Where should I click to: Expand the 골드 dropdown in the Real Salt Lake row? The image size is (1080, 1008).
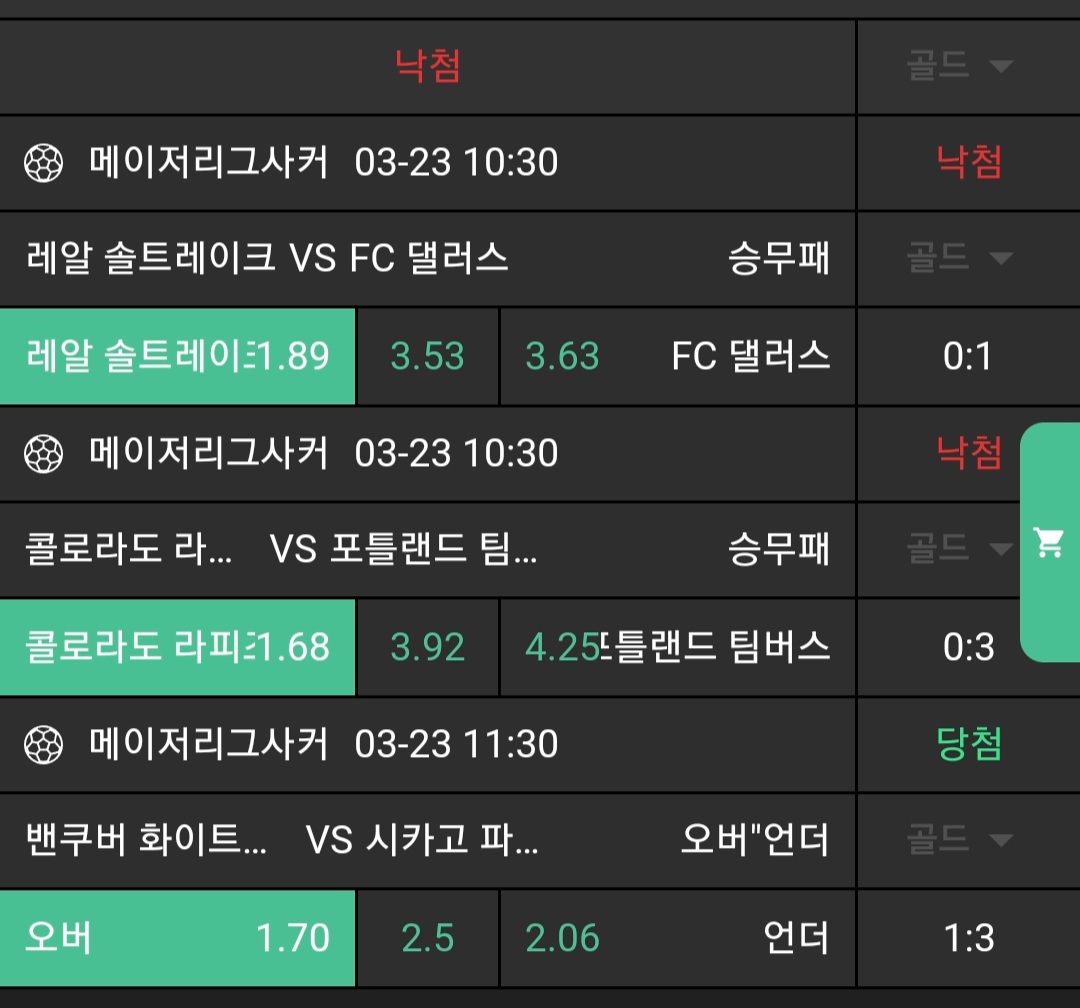pyautogui.click(x=960, y=259)
